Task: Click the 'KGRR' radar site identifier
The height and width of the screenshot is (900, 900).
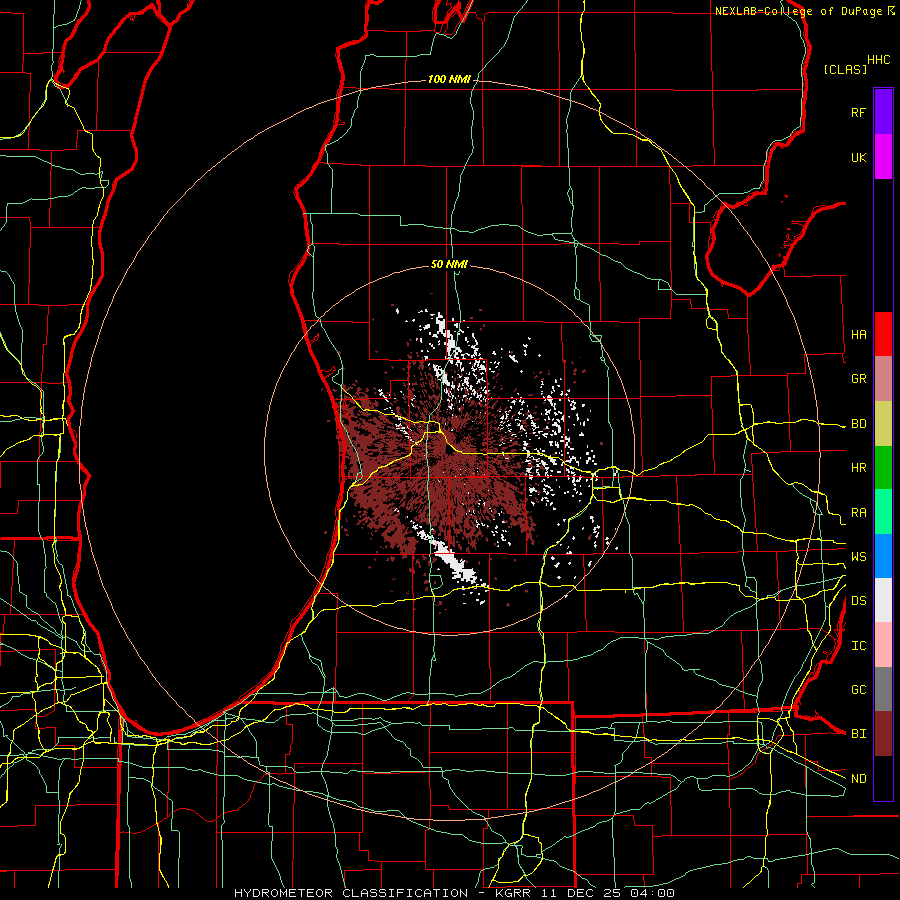Action: pyautogui.click(x=515, y=893)
